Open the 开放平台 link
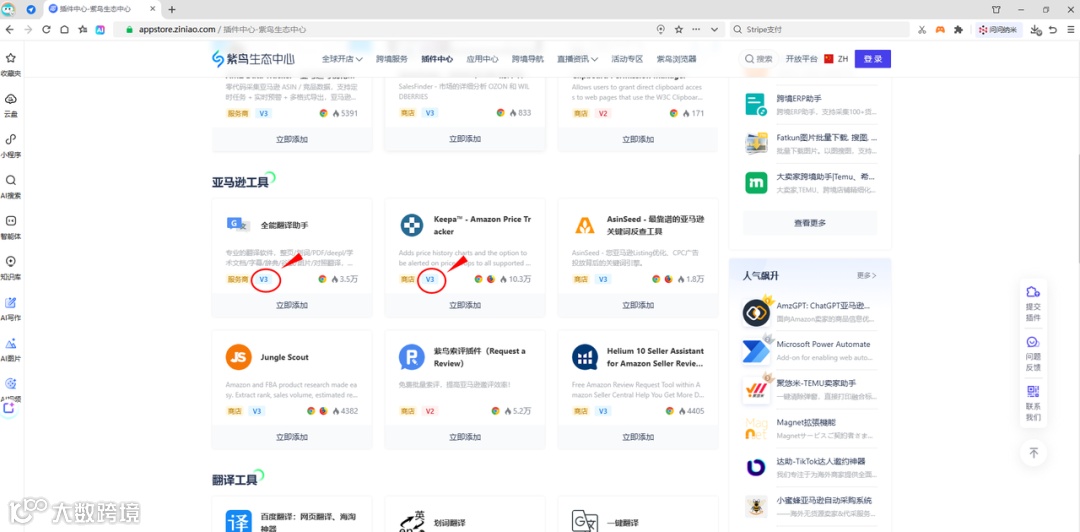Viewport: 1080px width, 532px height. point(802,59)
